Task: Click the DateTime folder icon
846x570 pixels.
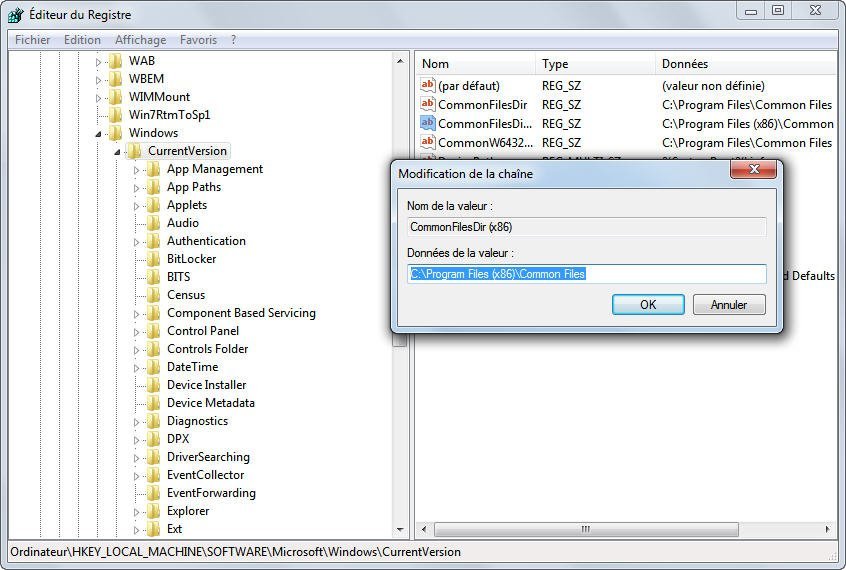Action: pyautogui.click(x=154, y=367)
